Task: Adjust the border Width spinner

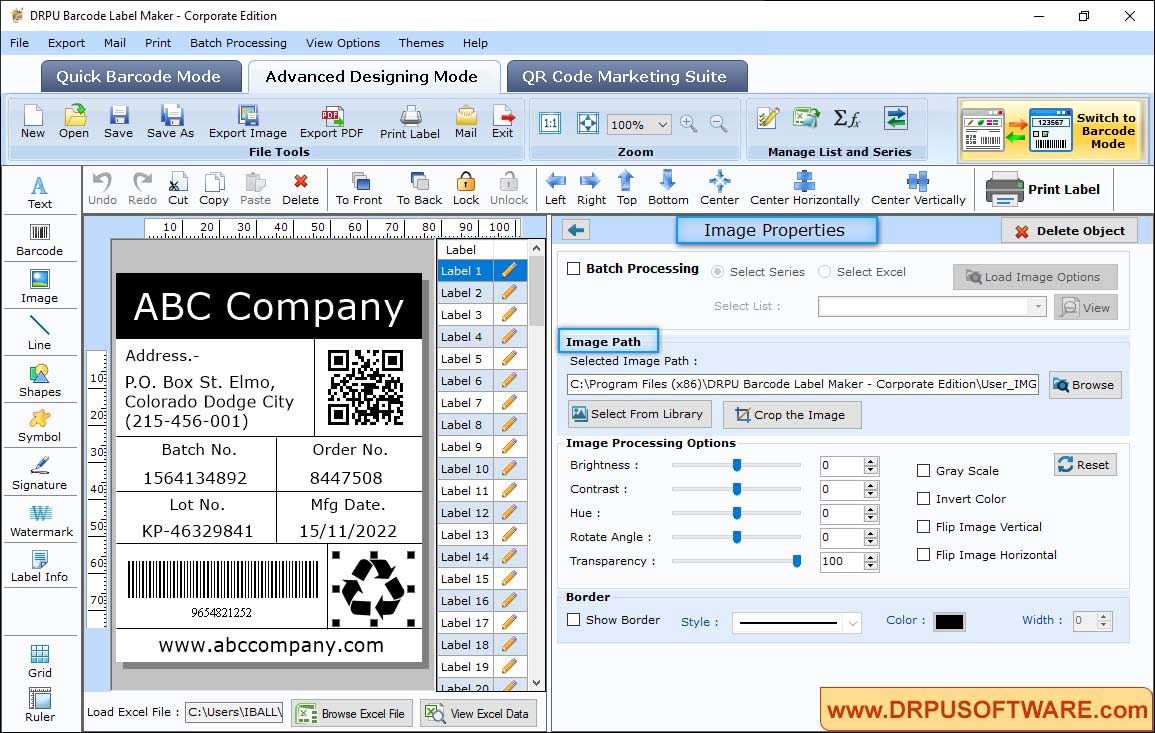Action: point(1103,621)
